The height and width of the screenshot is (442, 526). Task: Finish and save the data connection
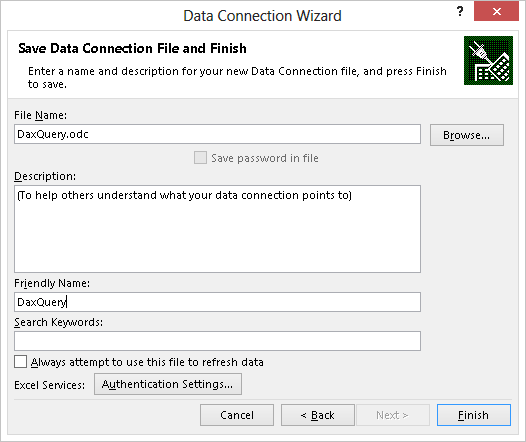point(474,415)
